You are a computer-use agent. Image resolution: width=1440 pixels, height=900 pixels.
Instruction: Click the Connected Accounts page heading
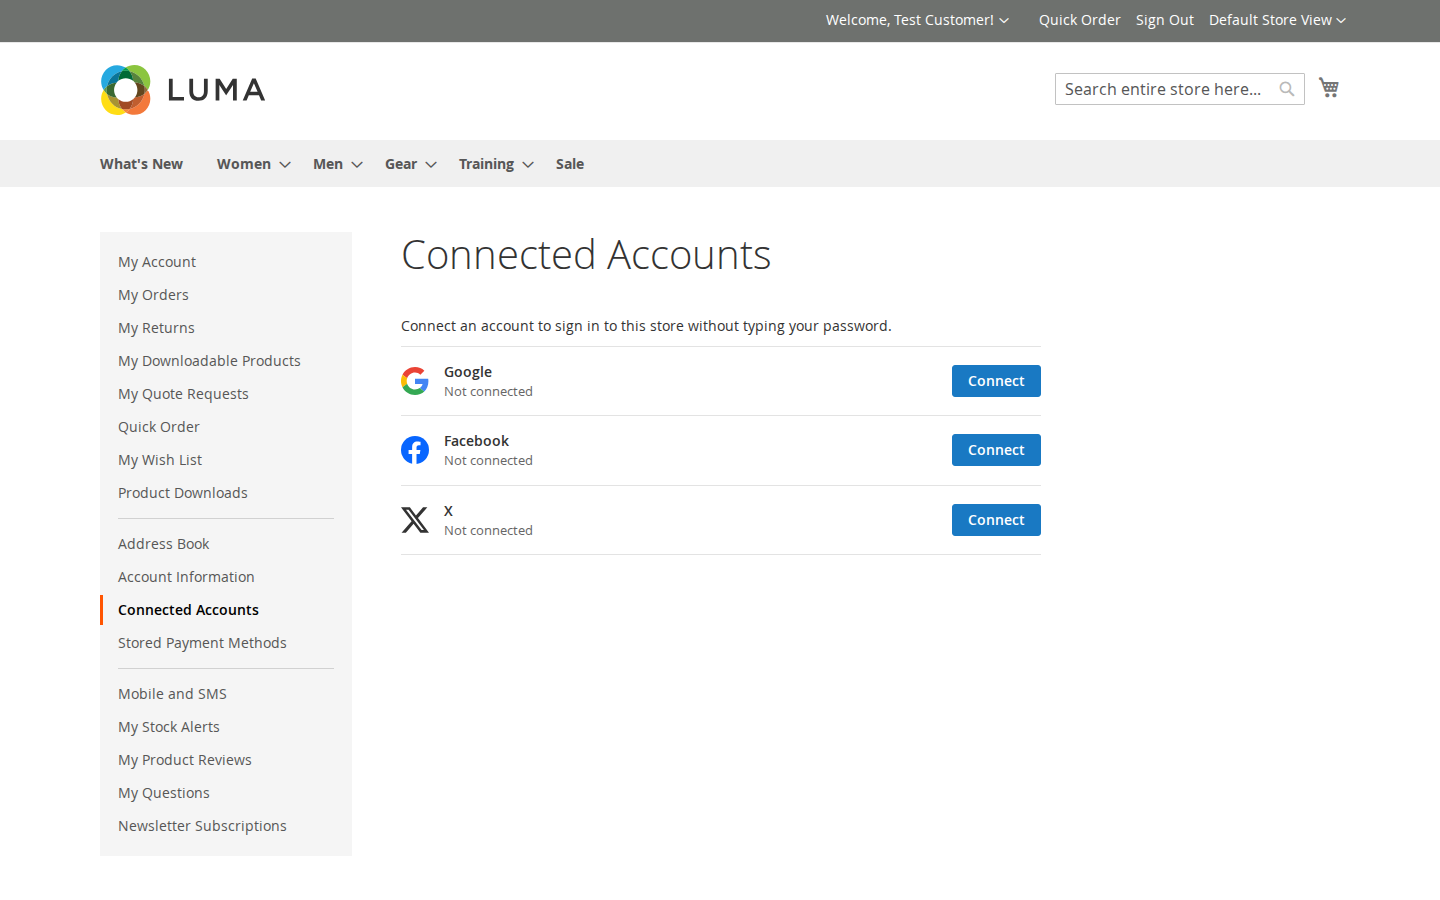point(586,255)
